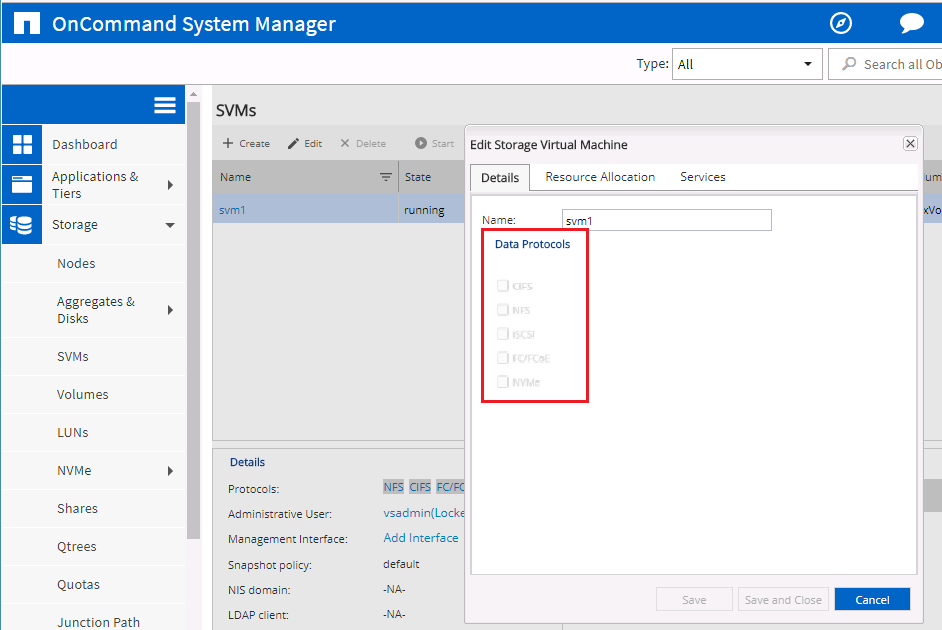Screen dimensions: 942x630
Task: Click the Applications & Tiers icon
Action: [x=22, y=184]
